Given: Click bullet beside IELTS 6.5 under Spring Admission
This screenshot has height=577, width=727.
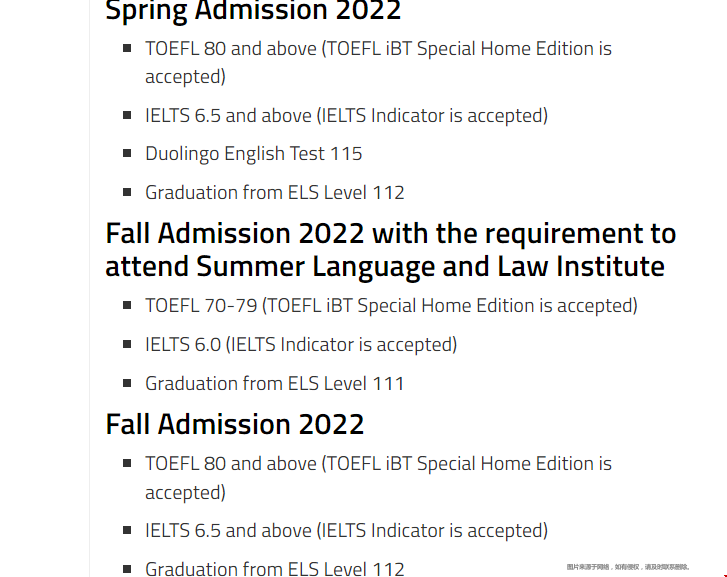Looking at the screenshot, I should pos(127,115).
